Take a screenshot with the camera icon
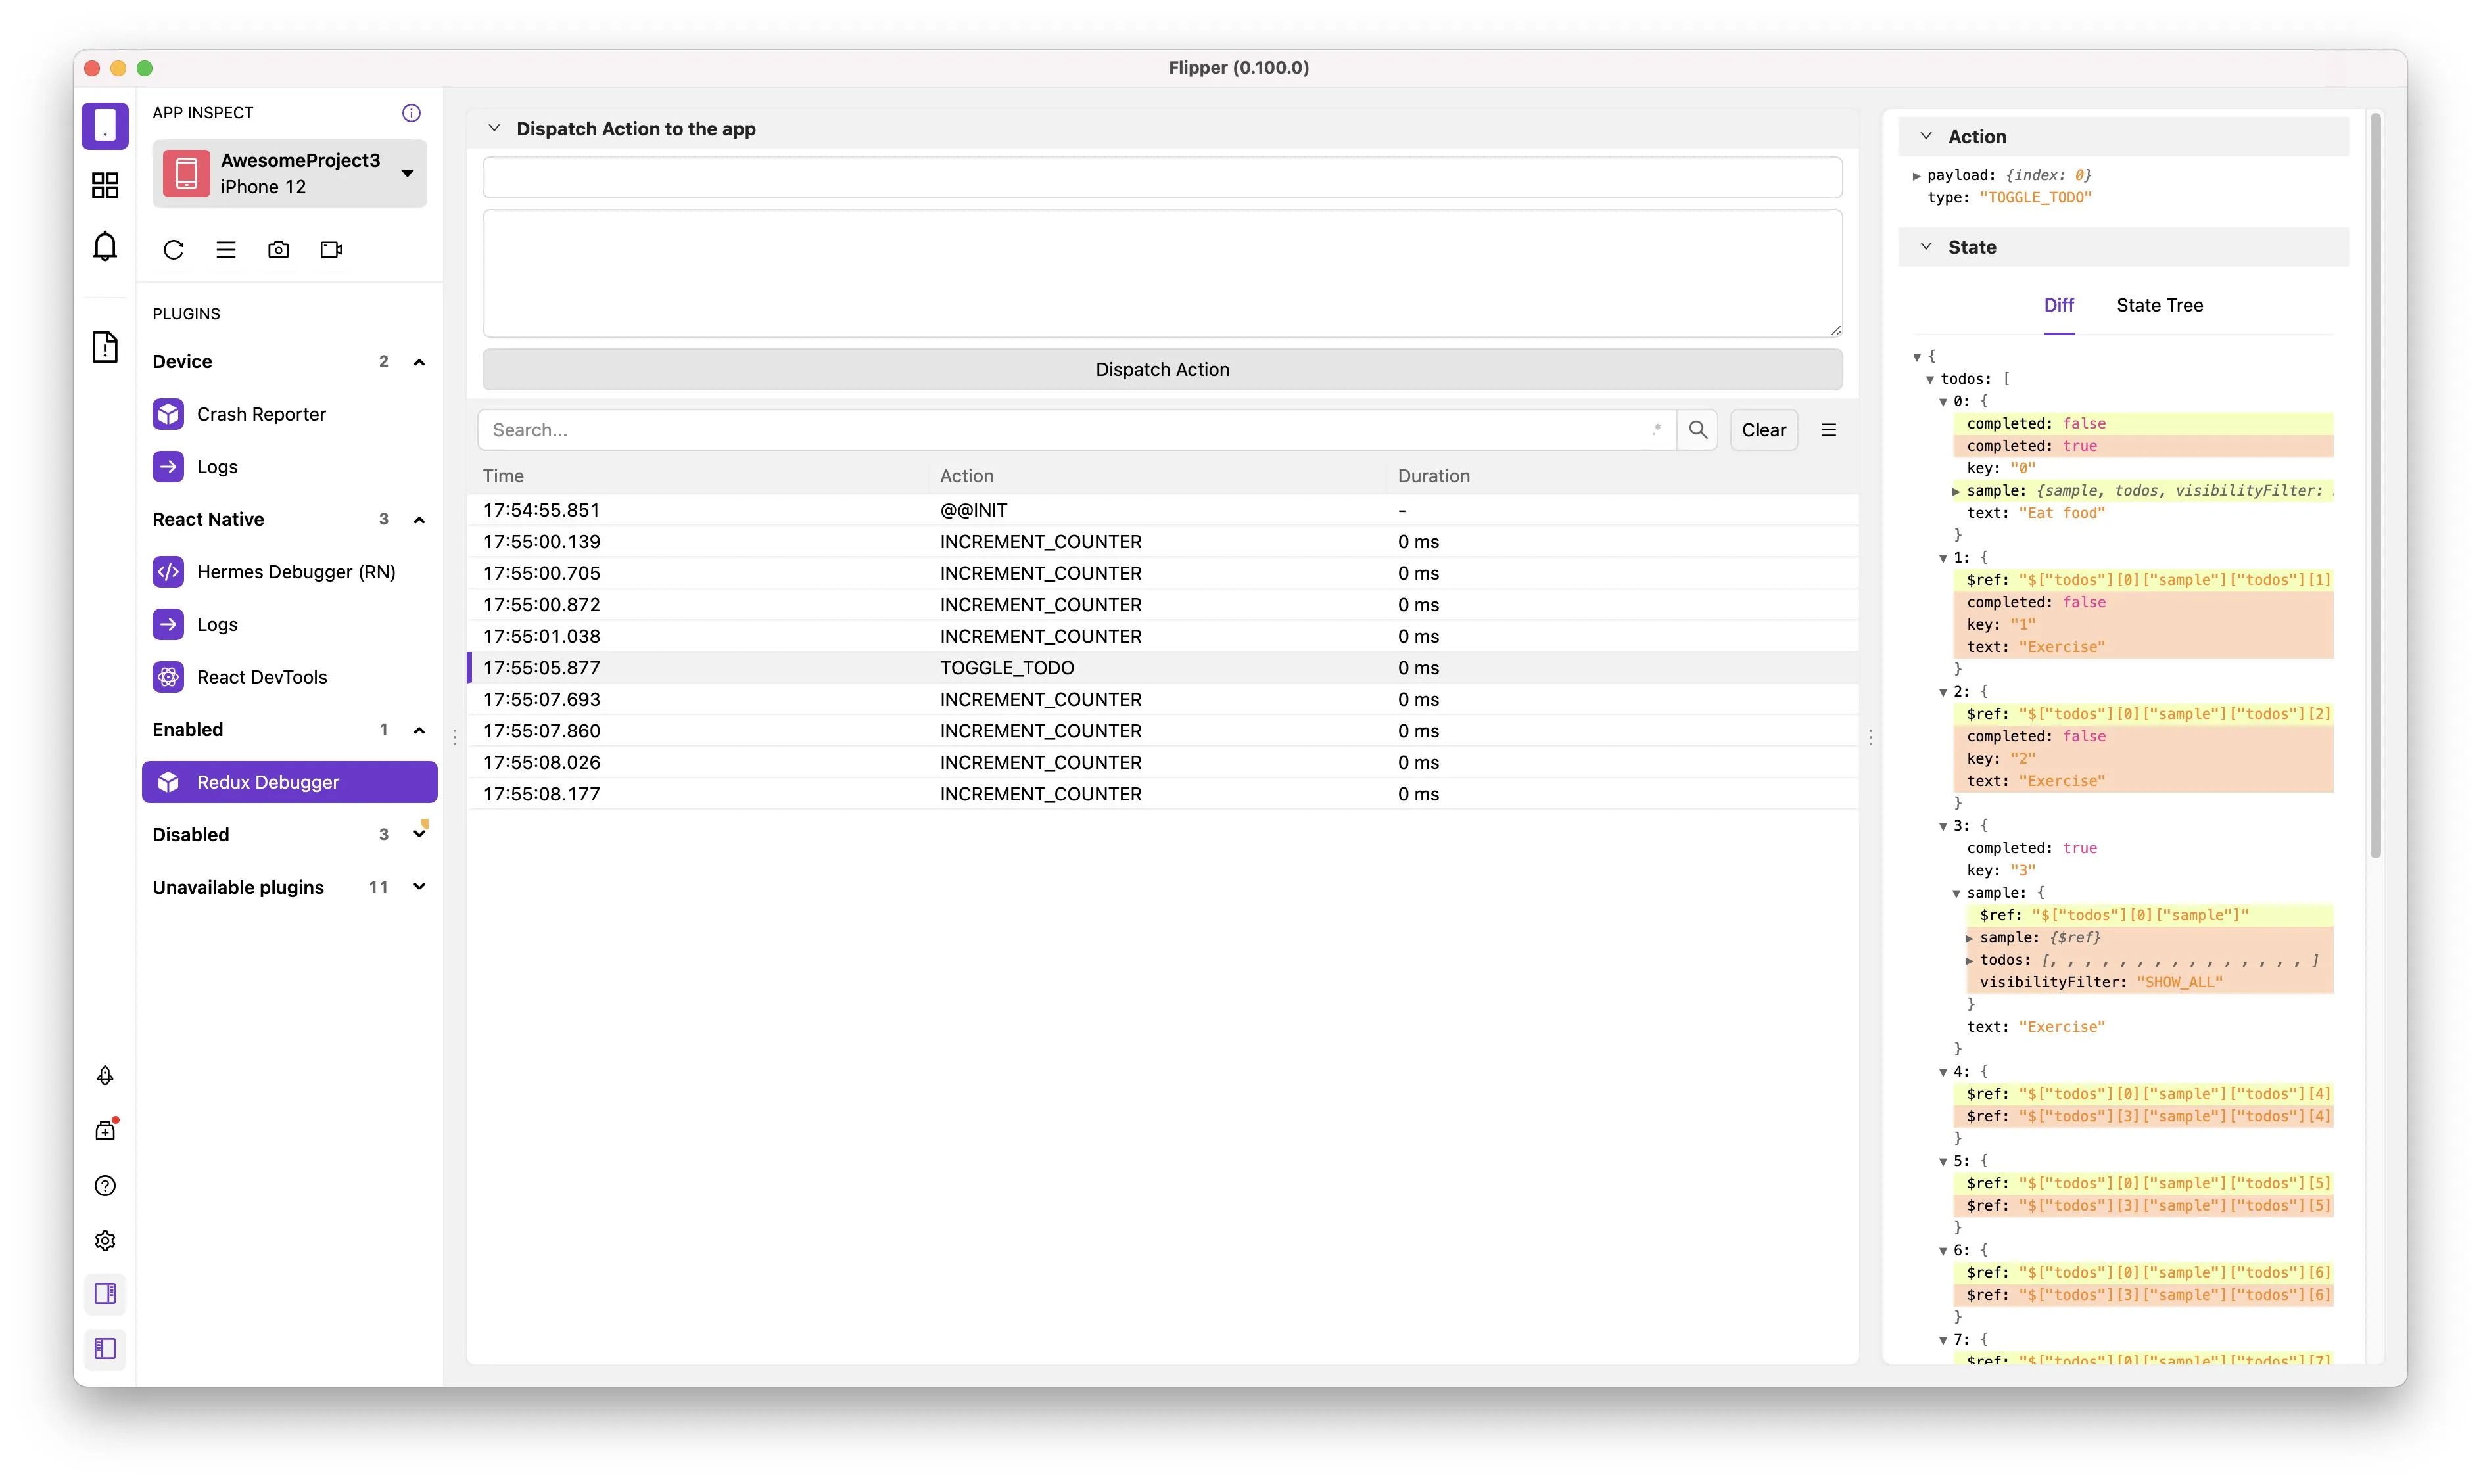 [x=278, y=250]
